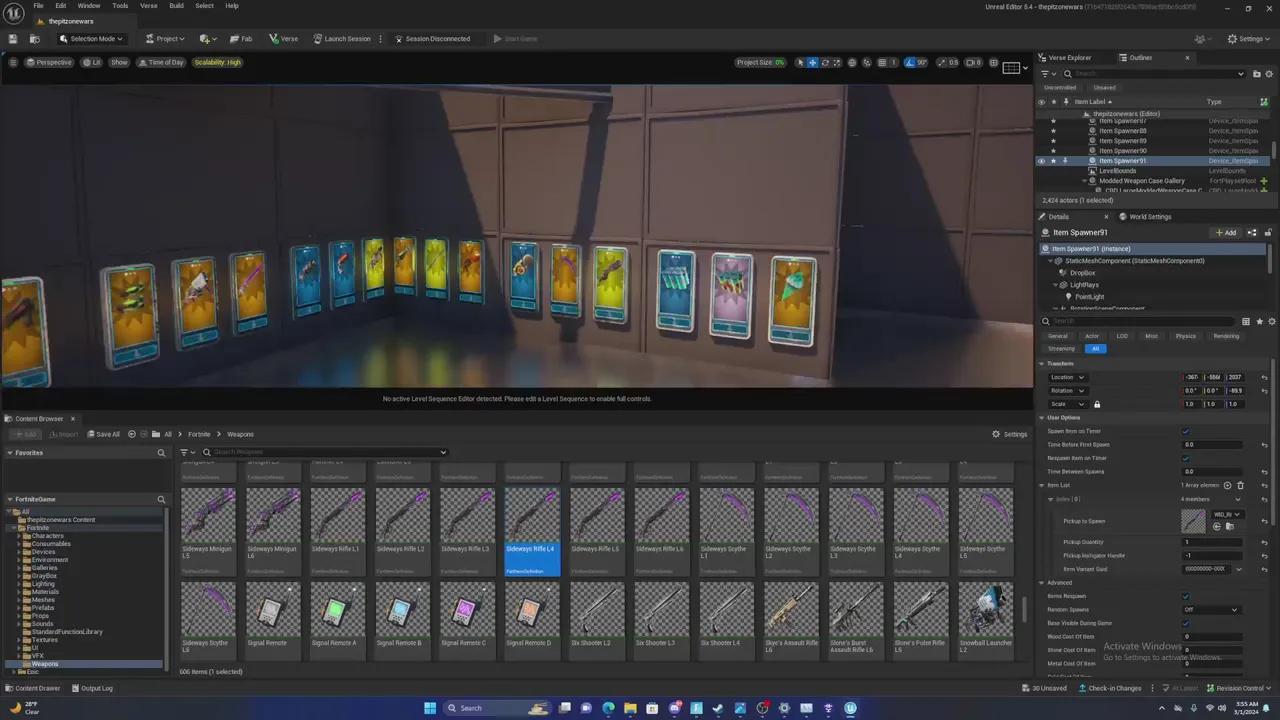Click the Details property matrix grid icon
The width and height of the screenshot is (1280, 720).
[1246, 321]
